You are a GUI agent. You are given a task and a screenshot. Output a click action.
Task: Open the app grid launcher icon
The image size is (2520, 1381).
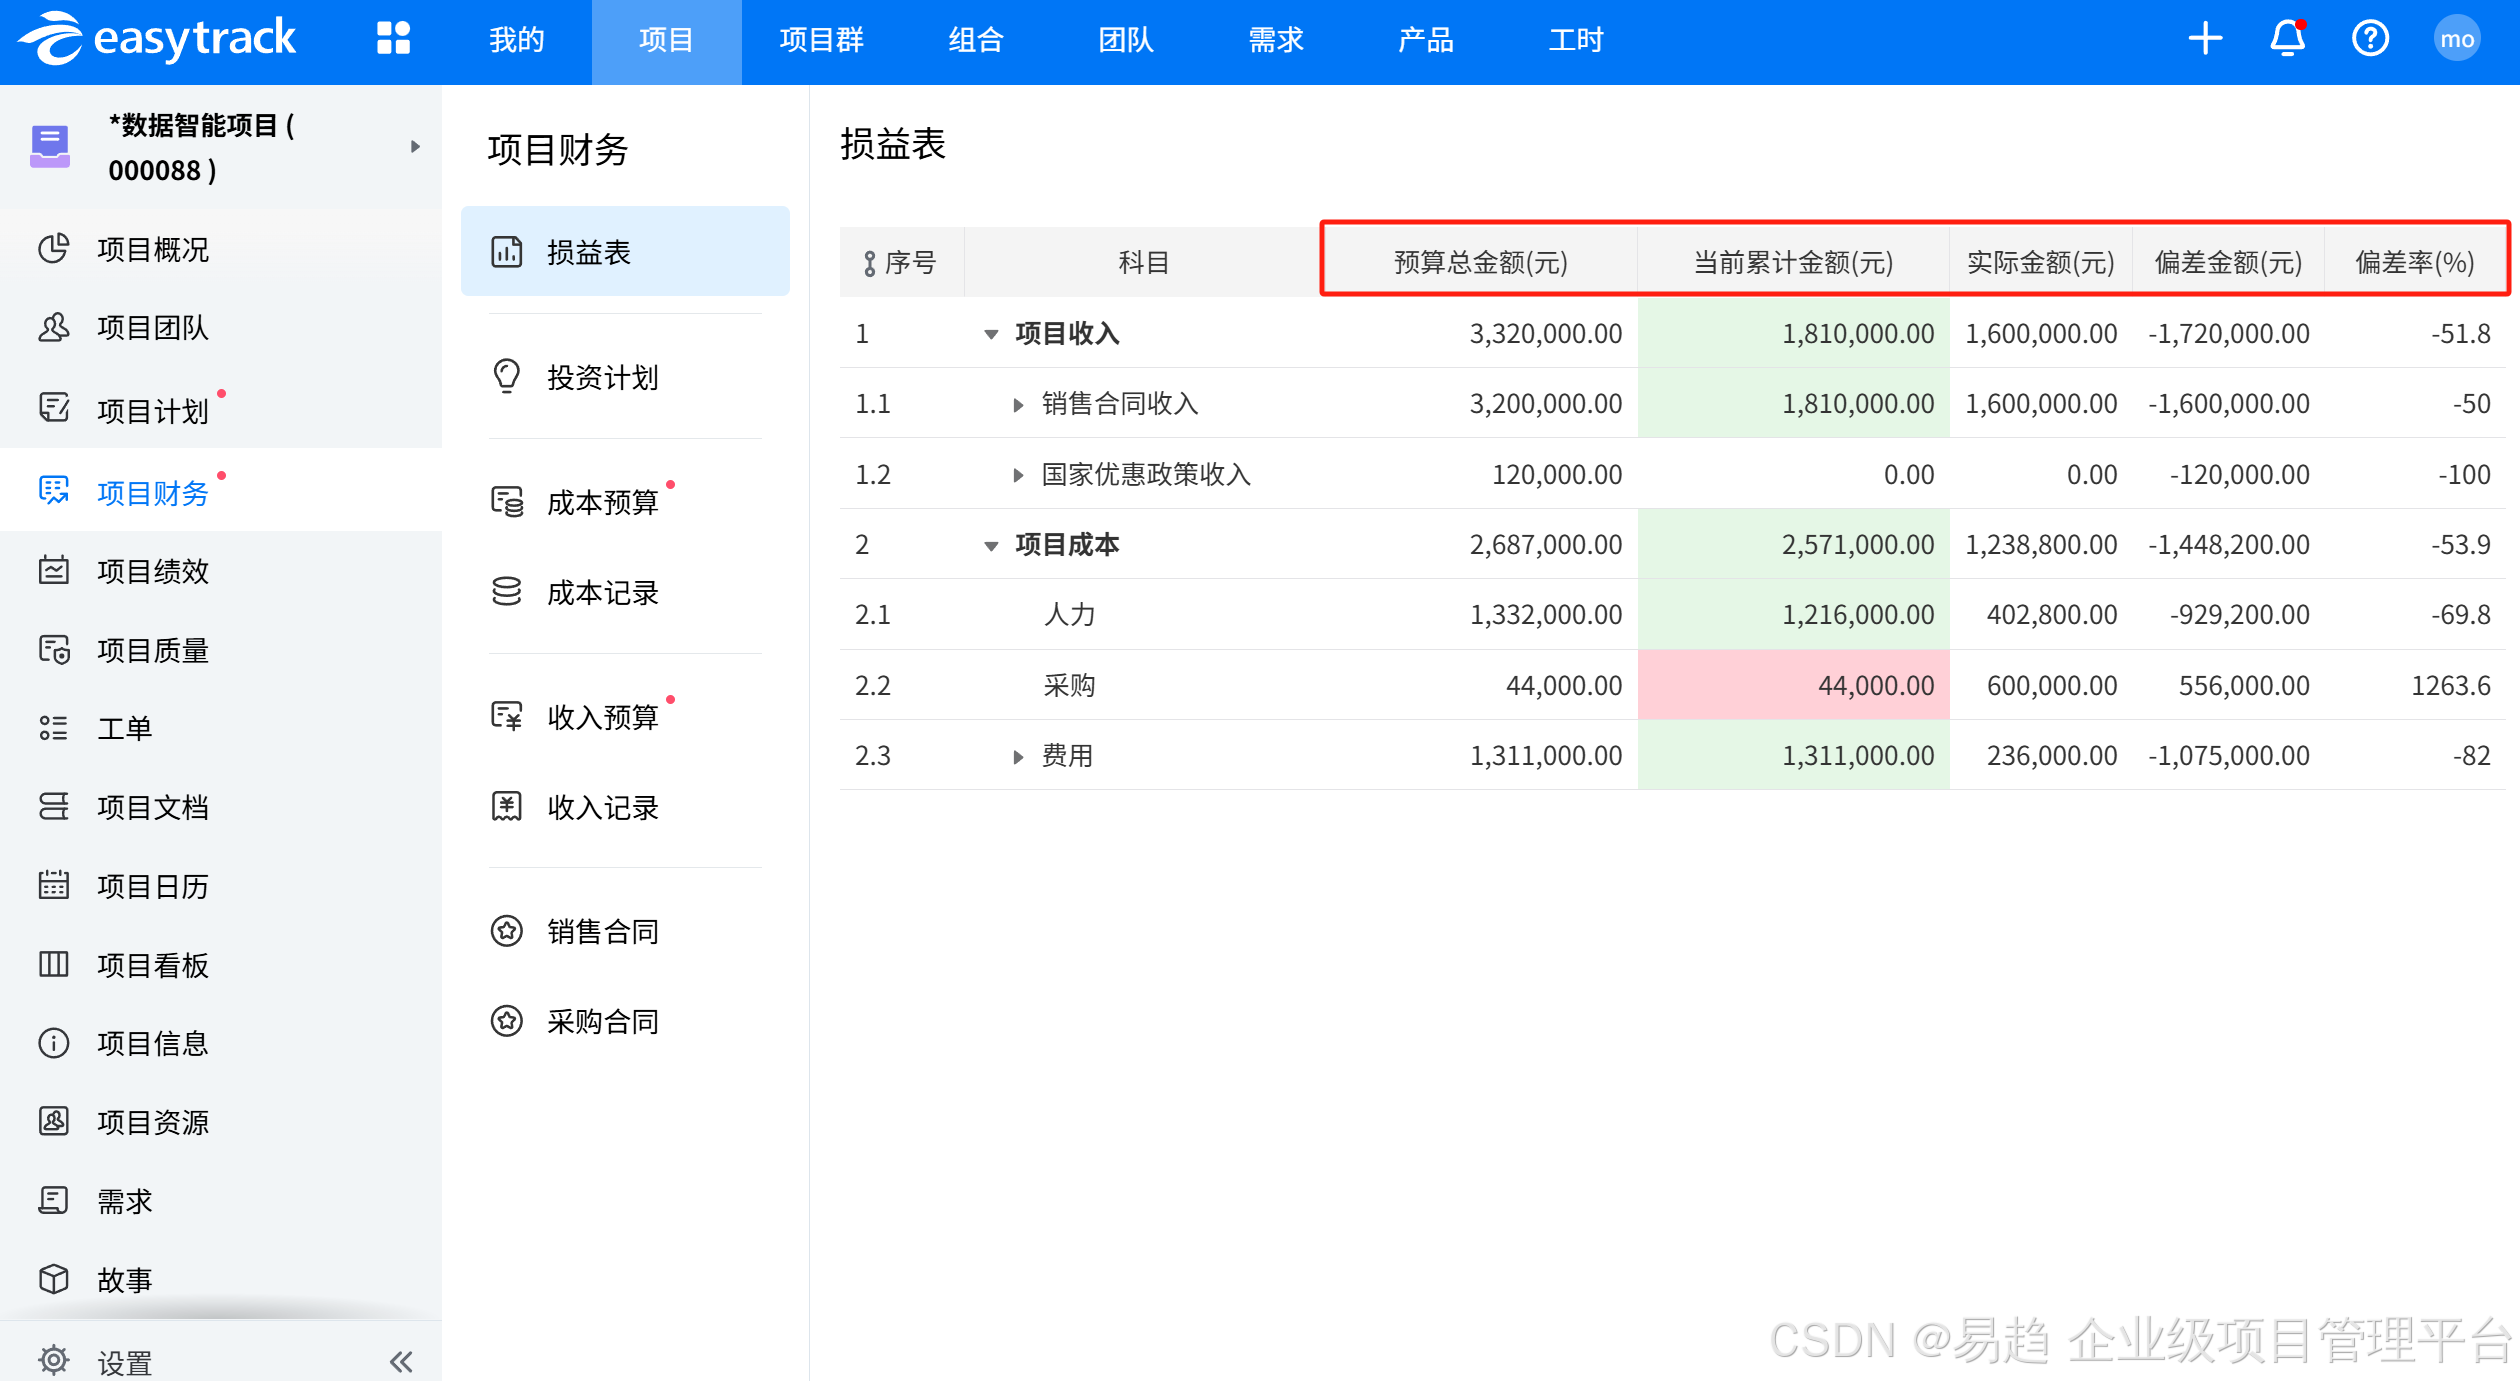(393, 39)
